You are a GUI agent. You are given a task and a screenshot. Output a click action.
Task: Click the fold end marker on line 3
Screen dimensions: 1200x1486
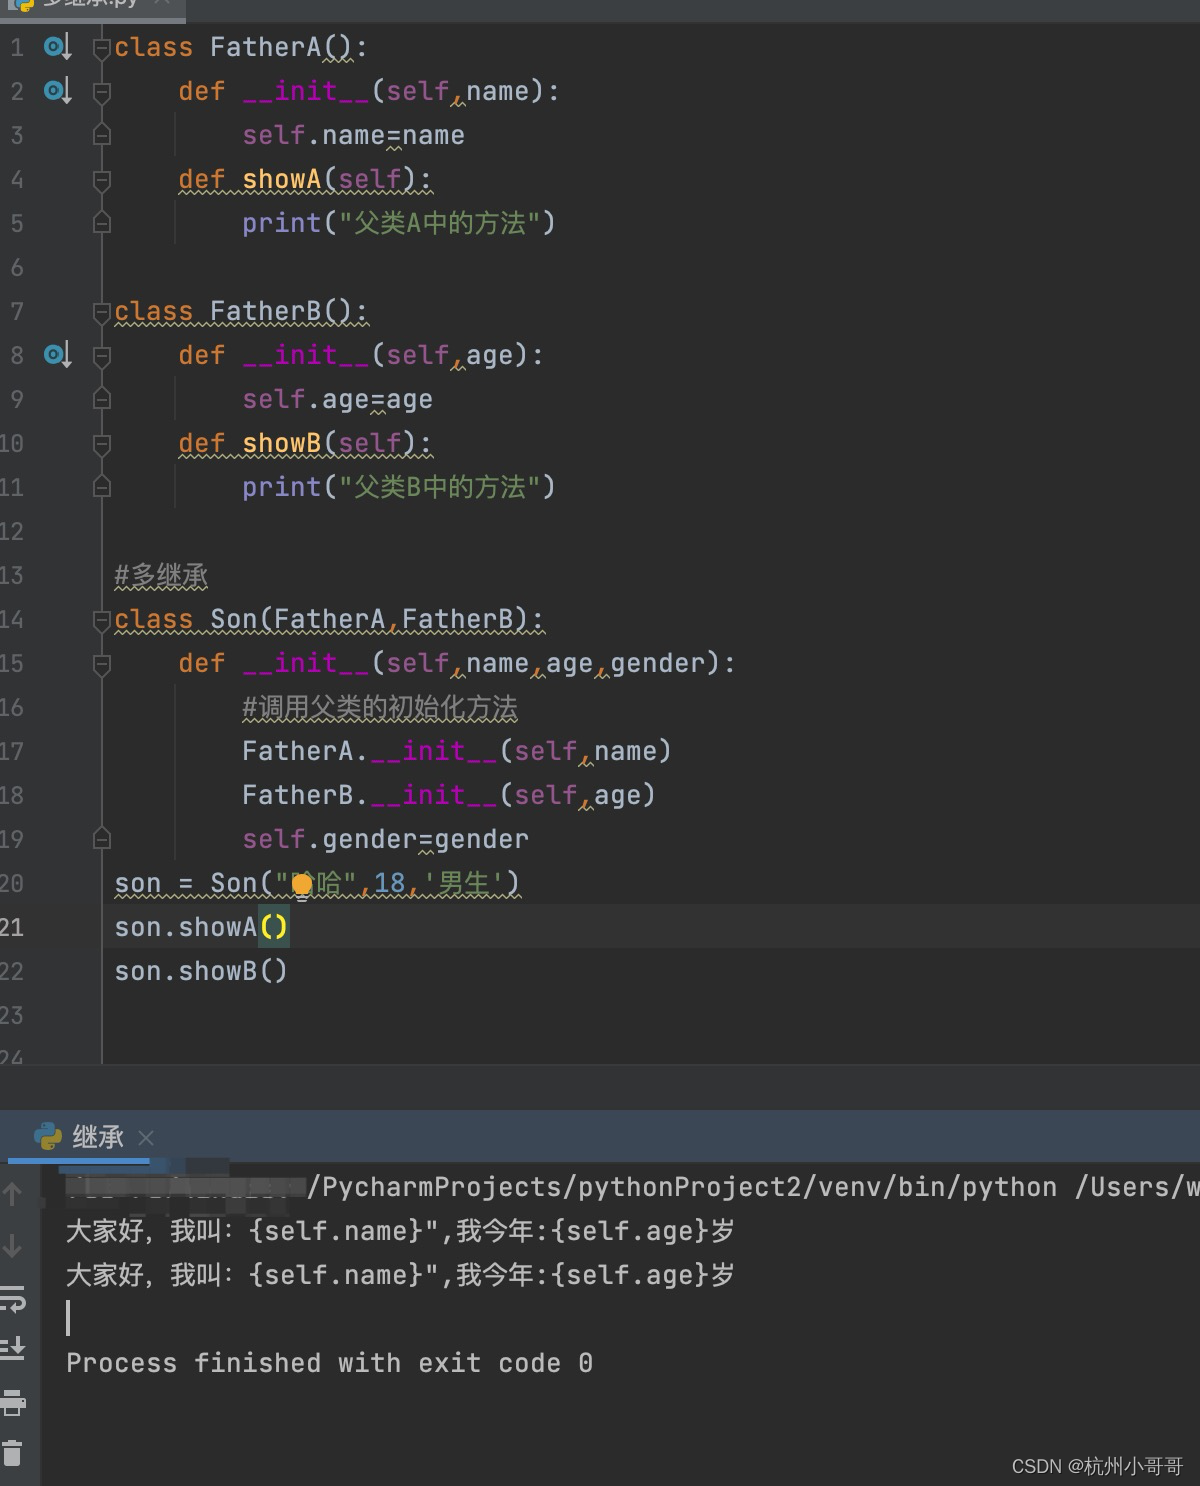pos(101,134)
